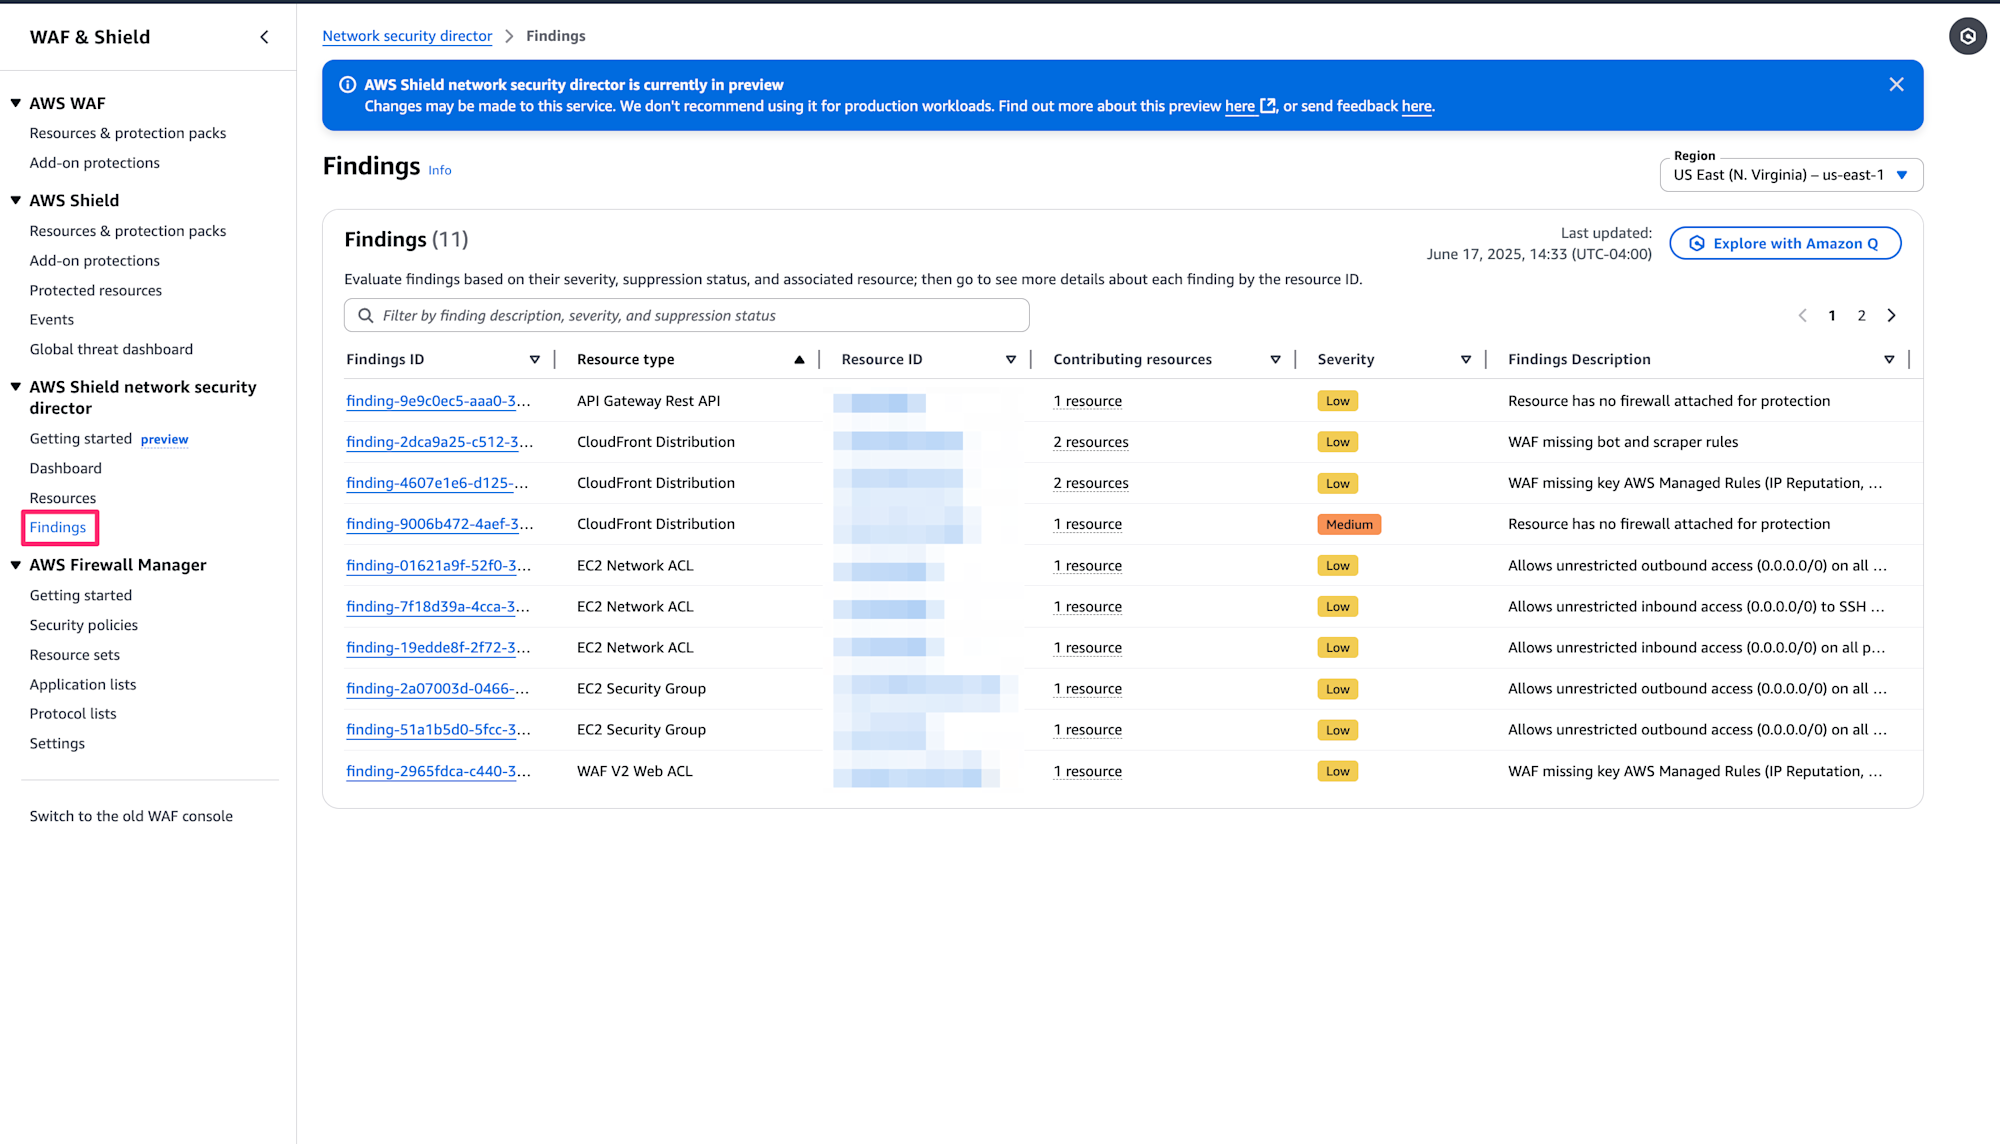
Task: Open the external preview 'here' link
Action: tap(1250, 106)
